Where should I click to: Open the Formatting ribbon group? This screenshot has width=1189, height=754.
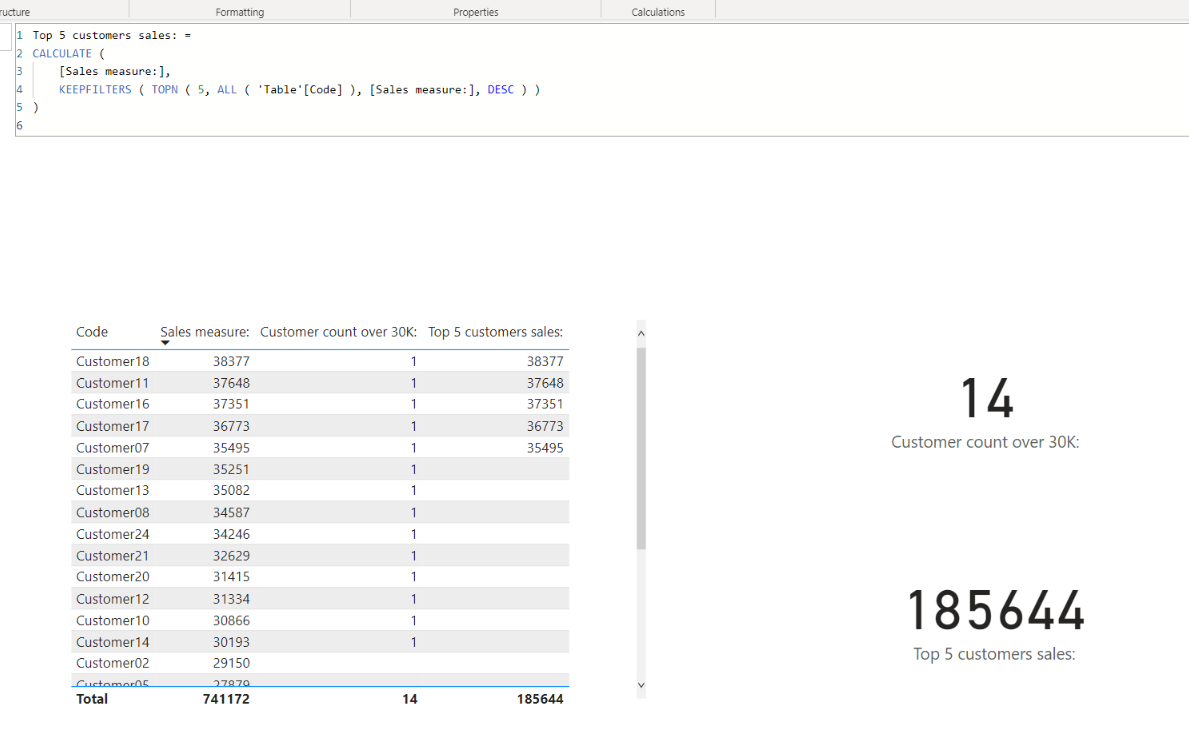click(240, 12)
